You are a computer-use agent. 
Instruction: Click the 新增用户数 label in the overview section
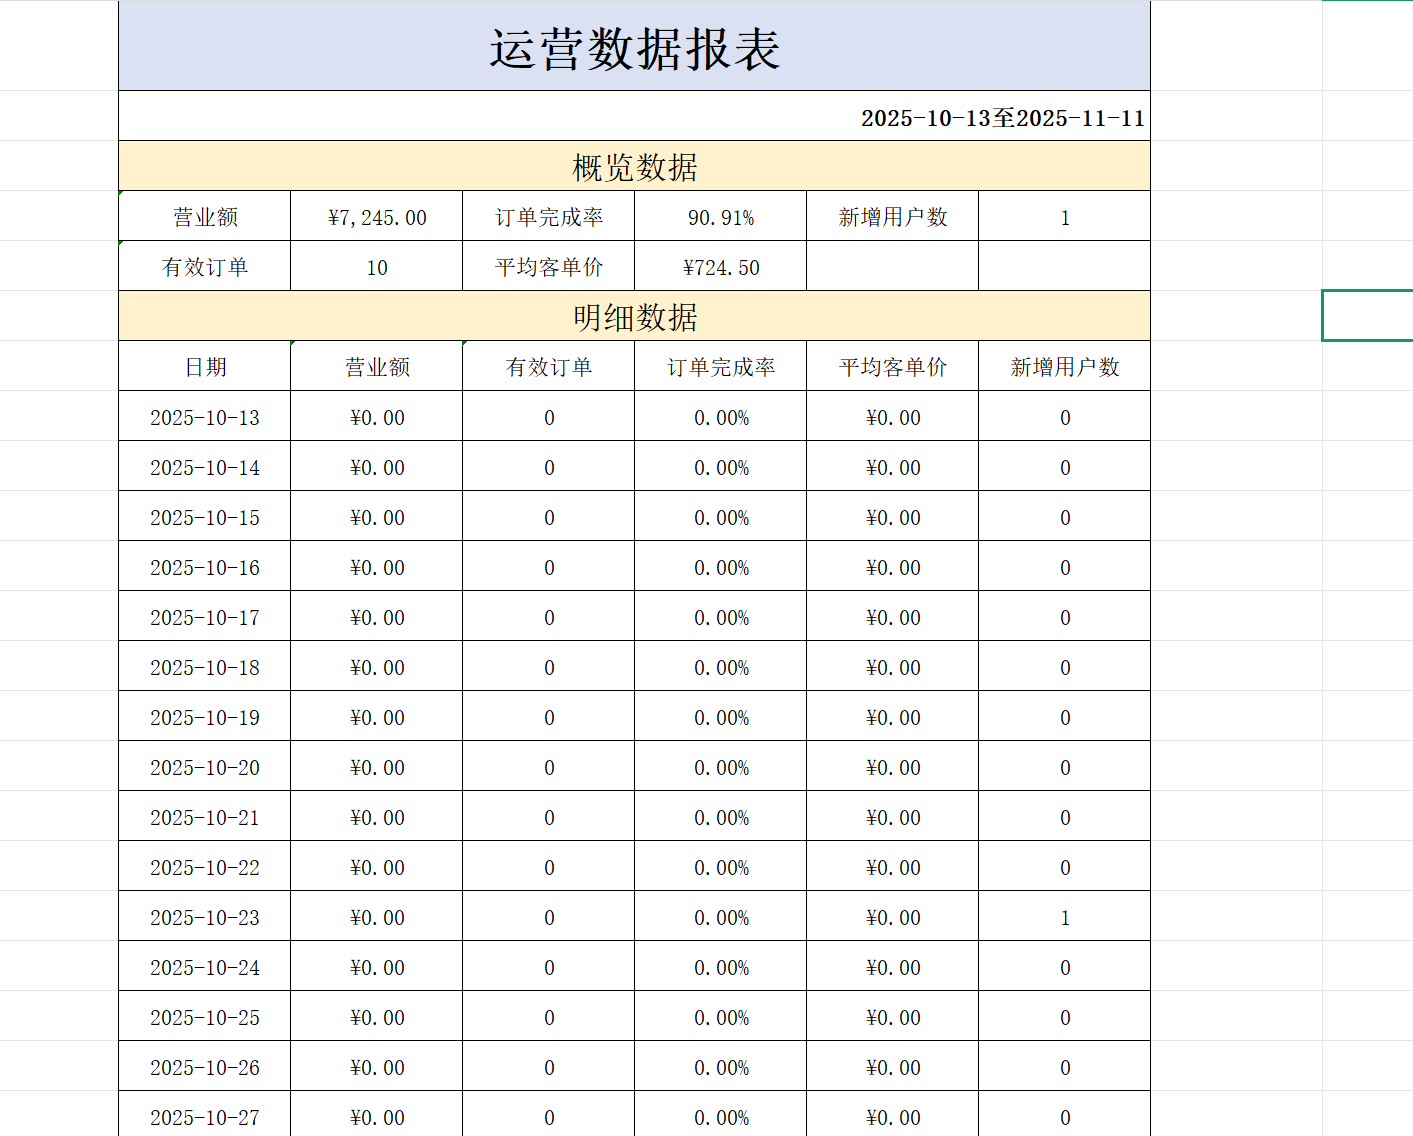tap(893, 216)
